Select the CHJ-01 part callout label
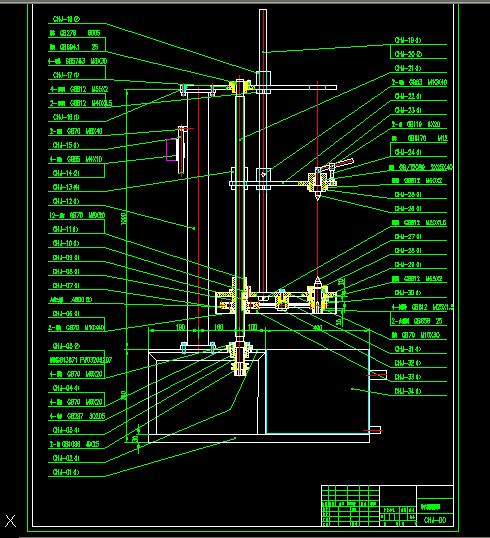The image size is (490, 538). click(66, 472)
